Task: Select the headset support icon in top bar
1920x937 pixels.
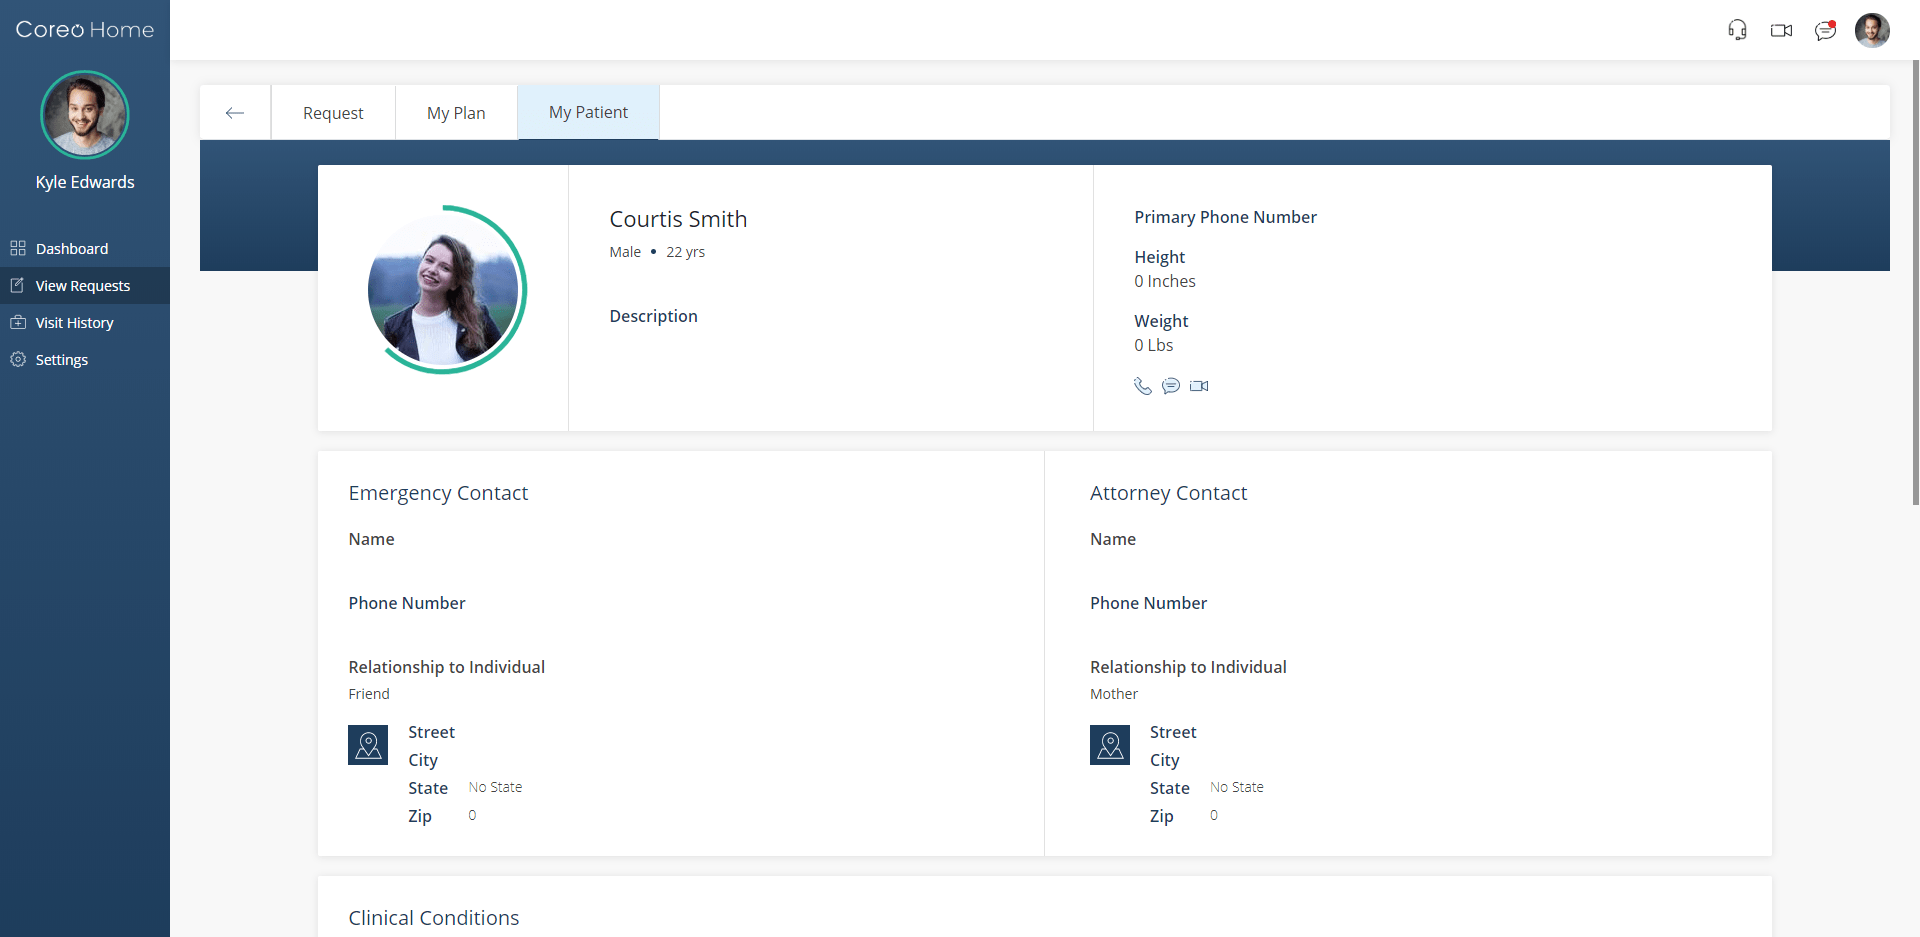Action: (x=1738, y=30)
